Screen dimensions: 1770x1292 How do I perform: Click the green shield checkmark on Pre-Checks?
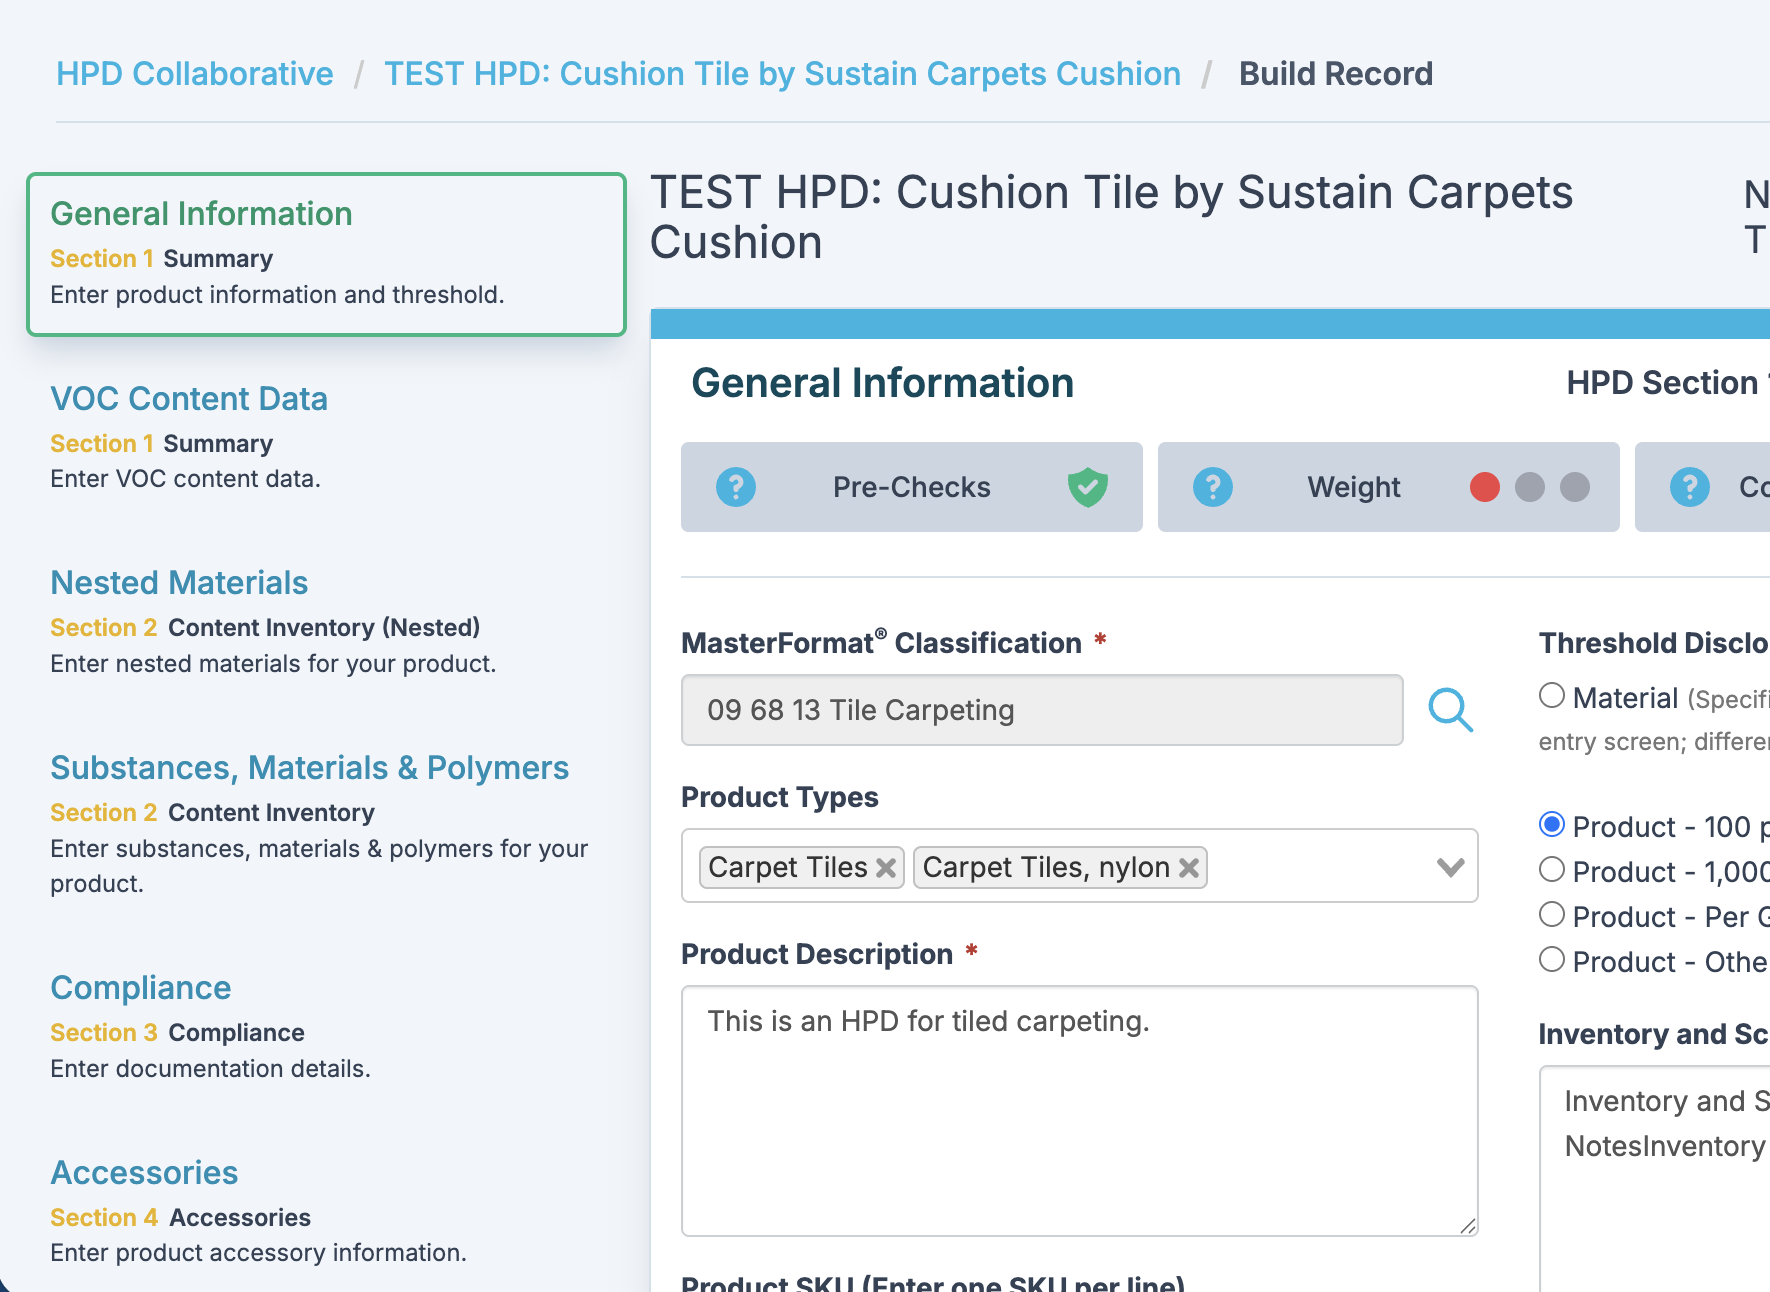[1087, 487]
